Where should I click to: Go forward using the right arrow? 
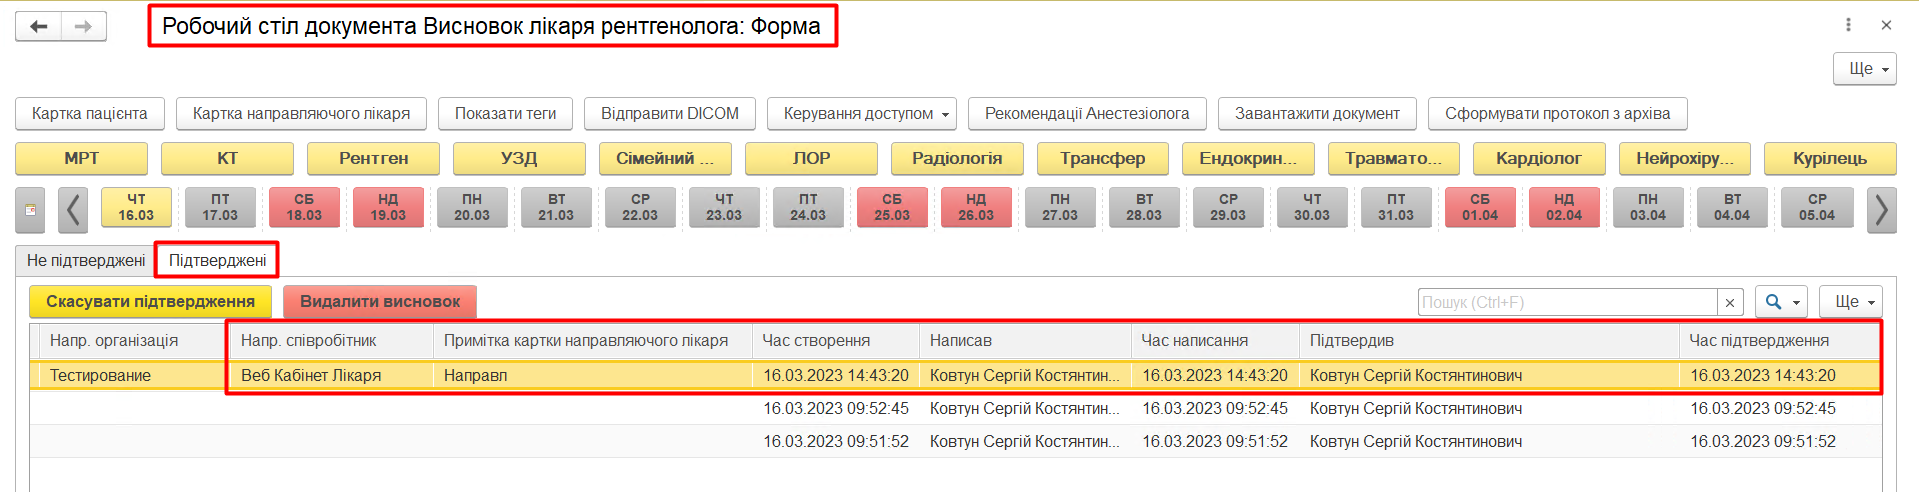tap(84, 26)
